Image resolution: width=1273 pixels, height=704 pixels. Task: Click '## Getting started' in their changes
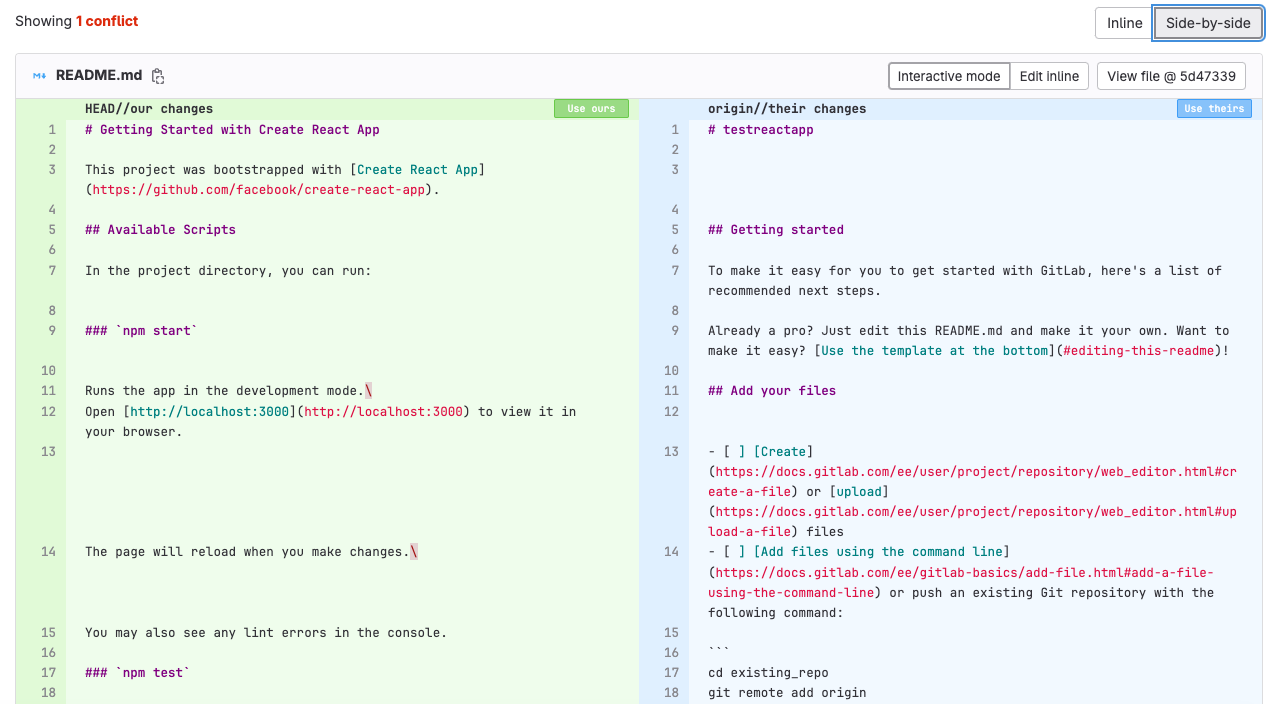pyautogui.click(x=776, y=229)
